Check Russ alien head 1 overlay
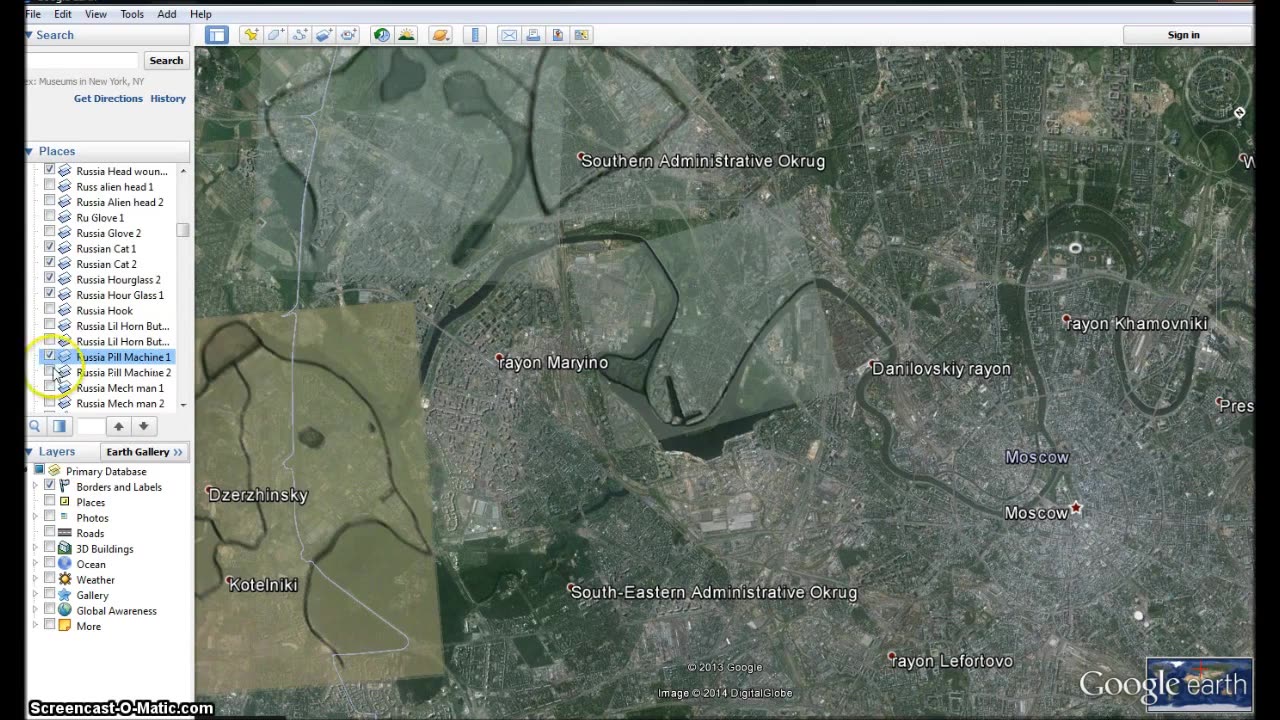 tap(49, 186)
